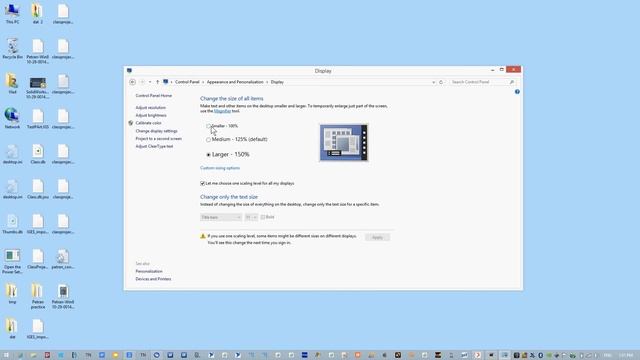The width and height of the screenshot is (640, 360).
Task: Select the Patran practice folder icon
Action: pos(38,296)
